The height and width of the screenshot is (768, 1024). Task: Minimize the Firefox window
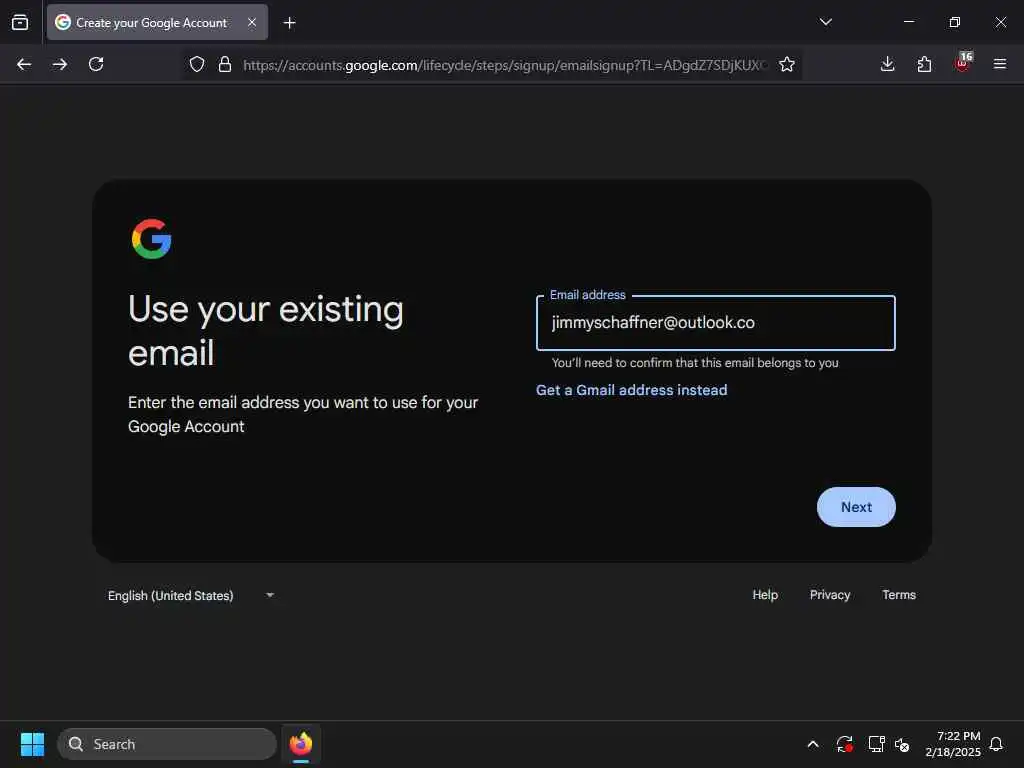point(908,22)
